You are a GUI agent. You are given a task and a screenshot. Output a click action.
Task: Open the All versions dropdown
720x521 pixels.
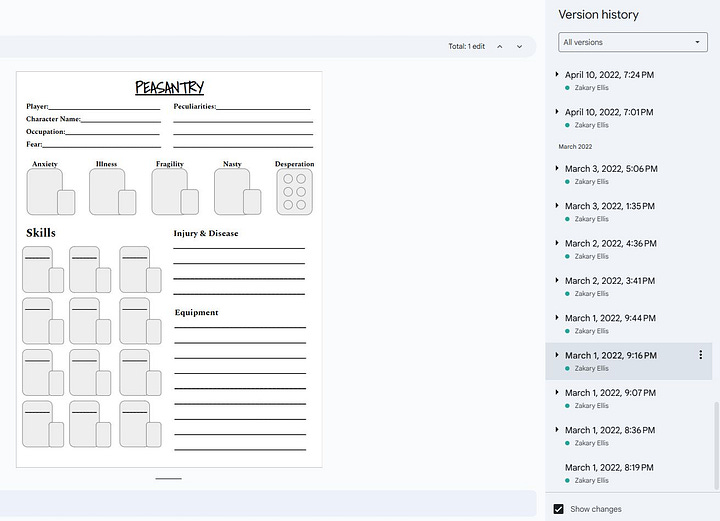click(x=633, y=42)
